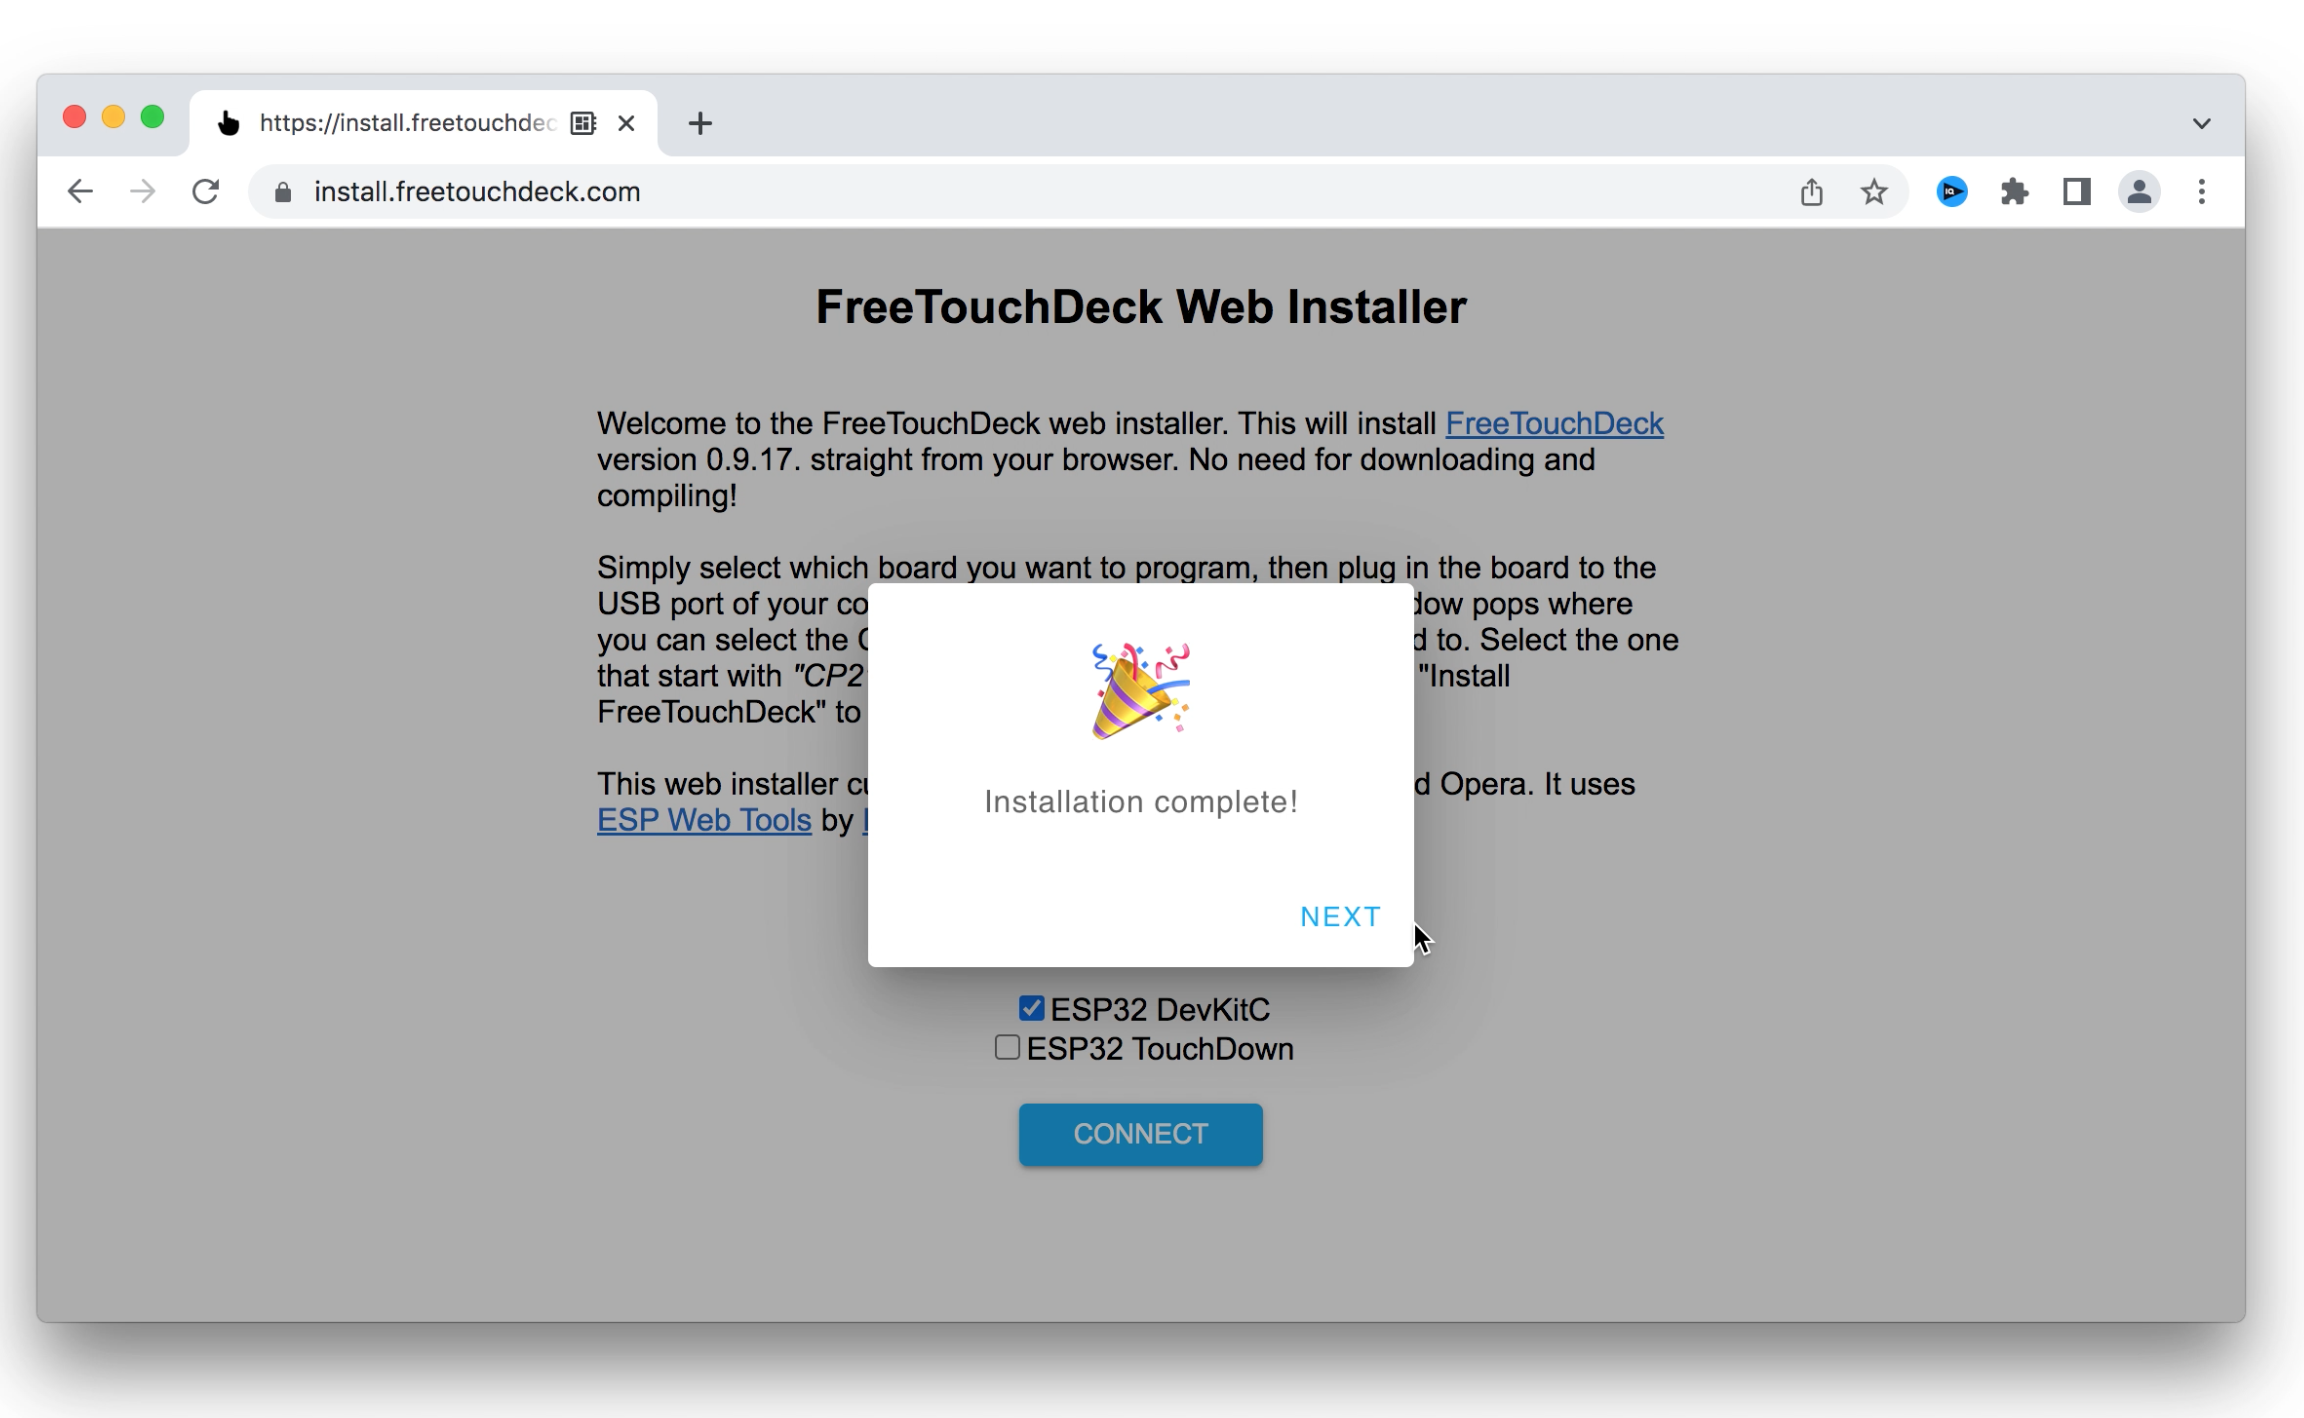Open Chrome three-dot menu
2304x1418 pixels.
[x=2201, y=191]
